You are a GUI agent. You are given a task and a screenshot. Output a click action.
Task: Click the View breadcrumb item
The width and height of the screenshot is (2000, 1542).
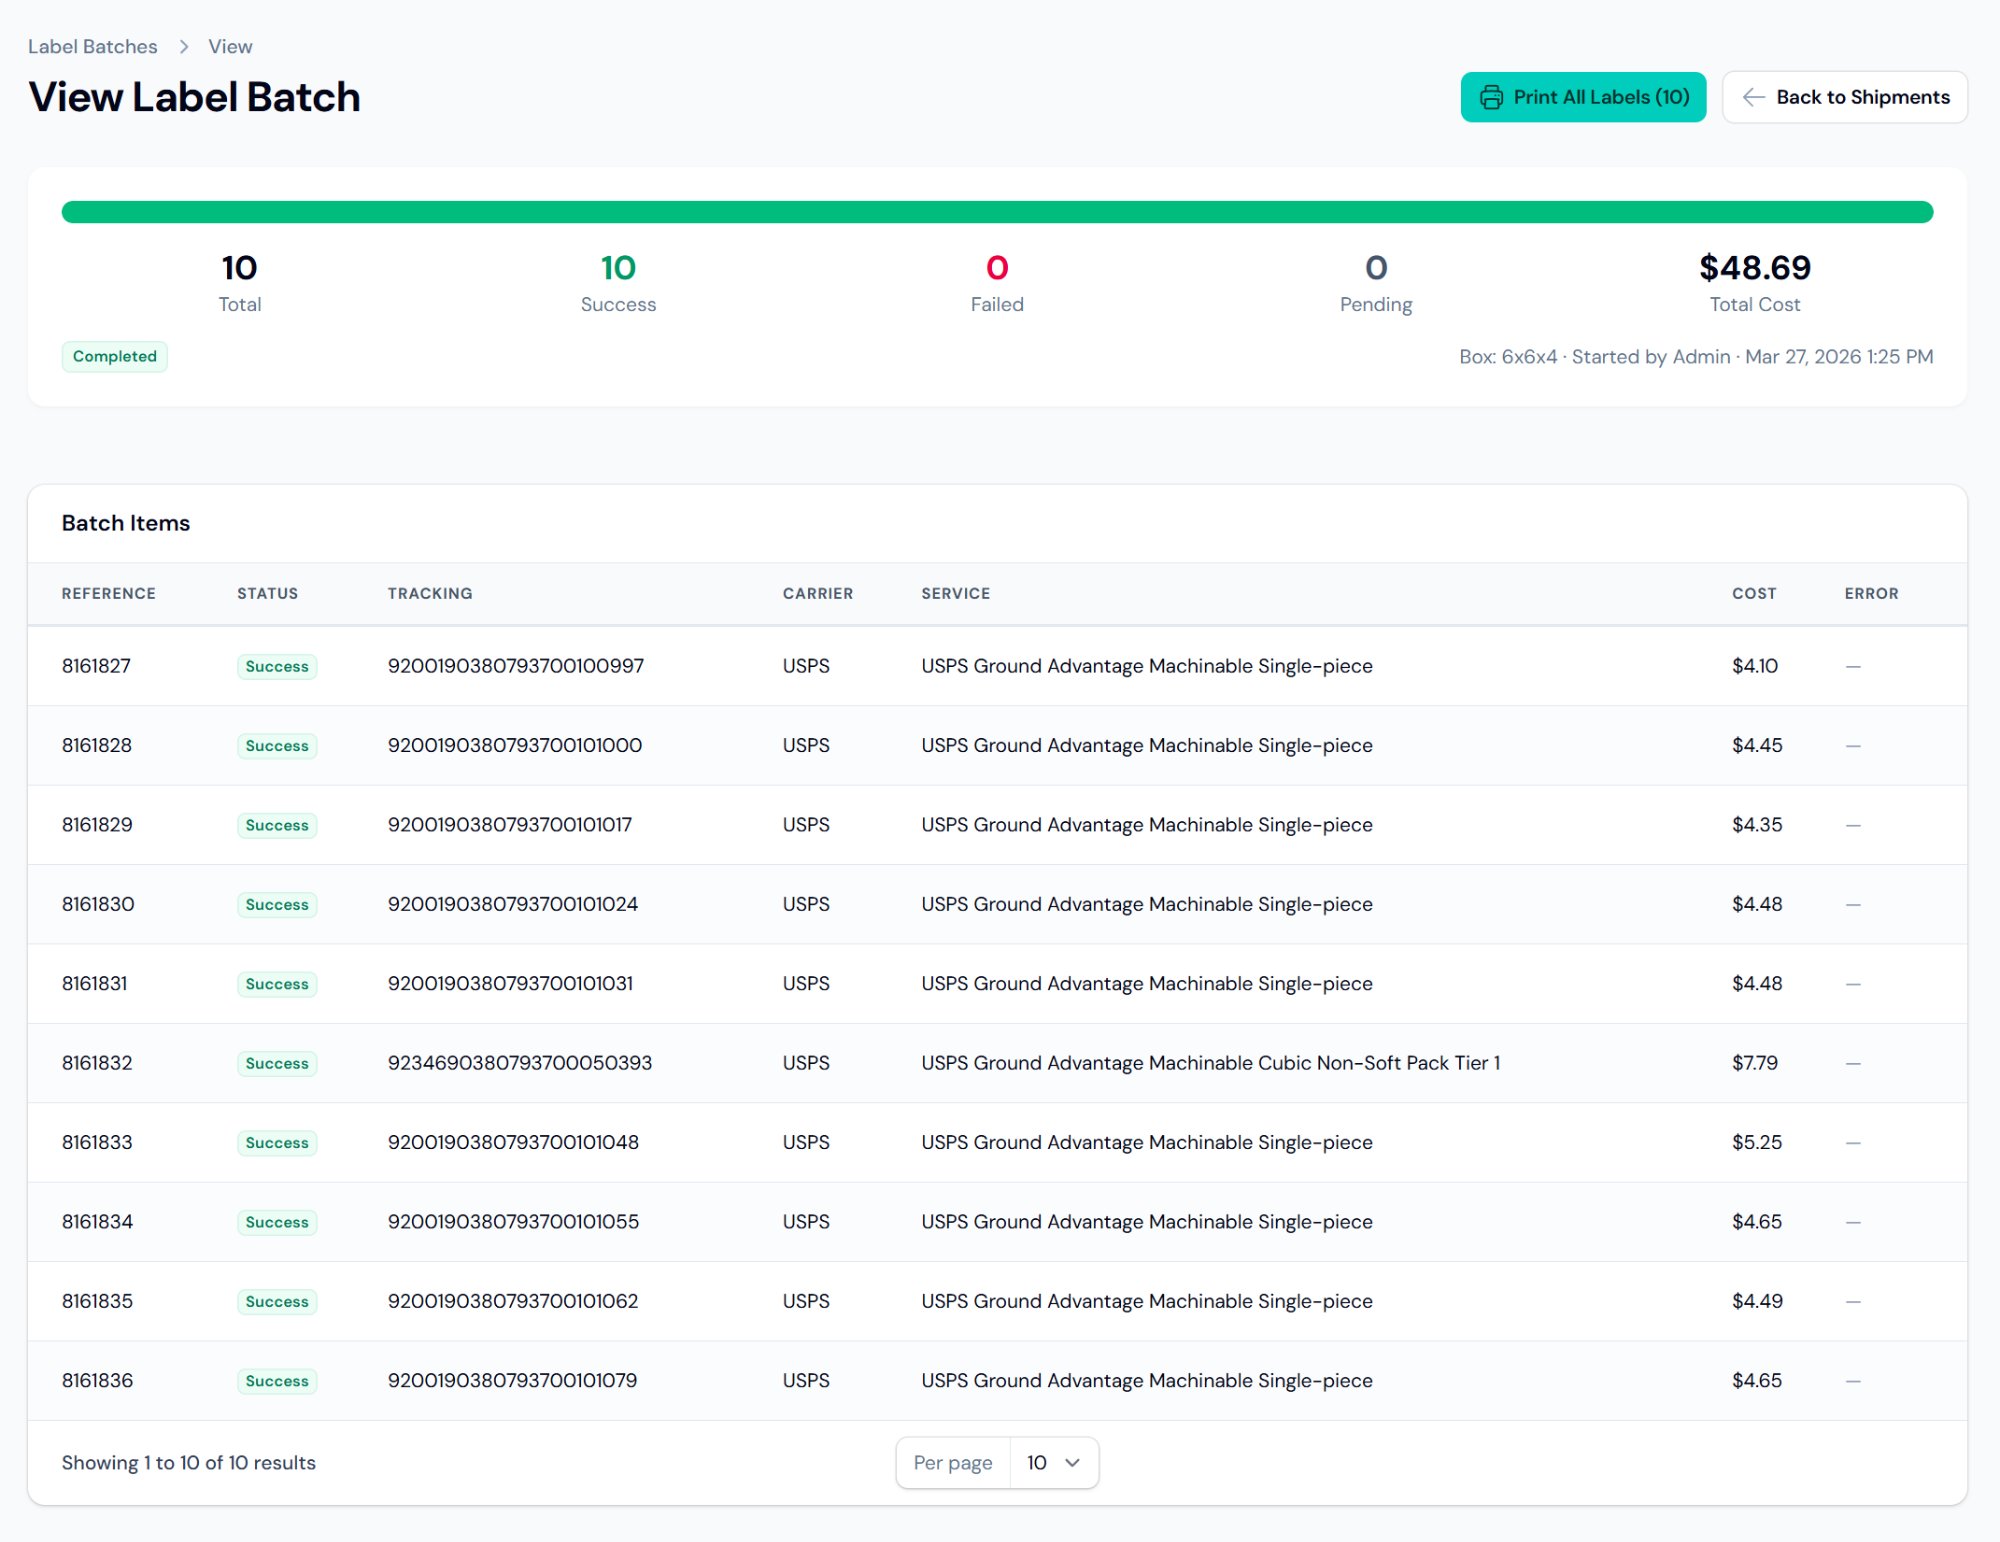pyautogui.click(x=230, y=47)
